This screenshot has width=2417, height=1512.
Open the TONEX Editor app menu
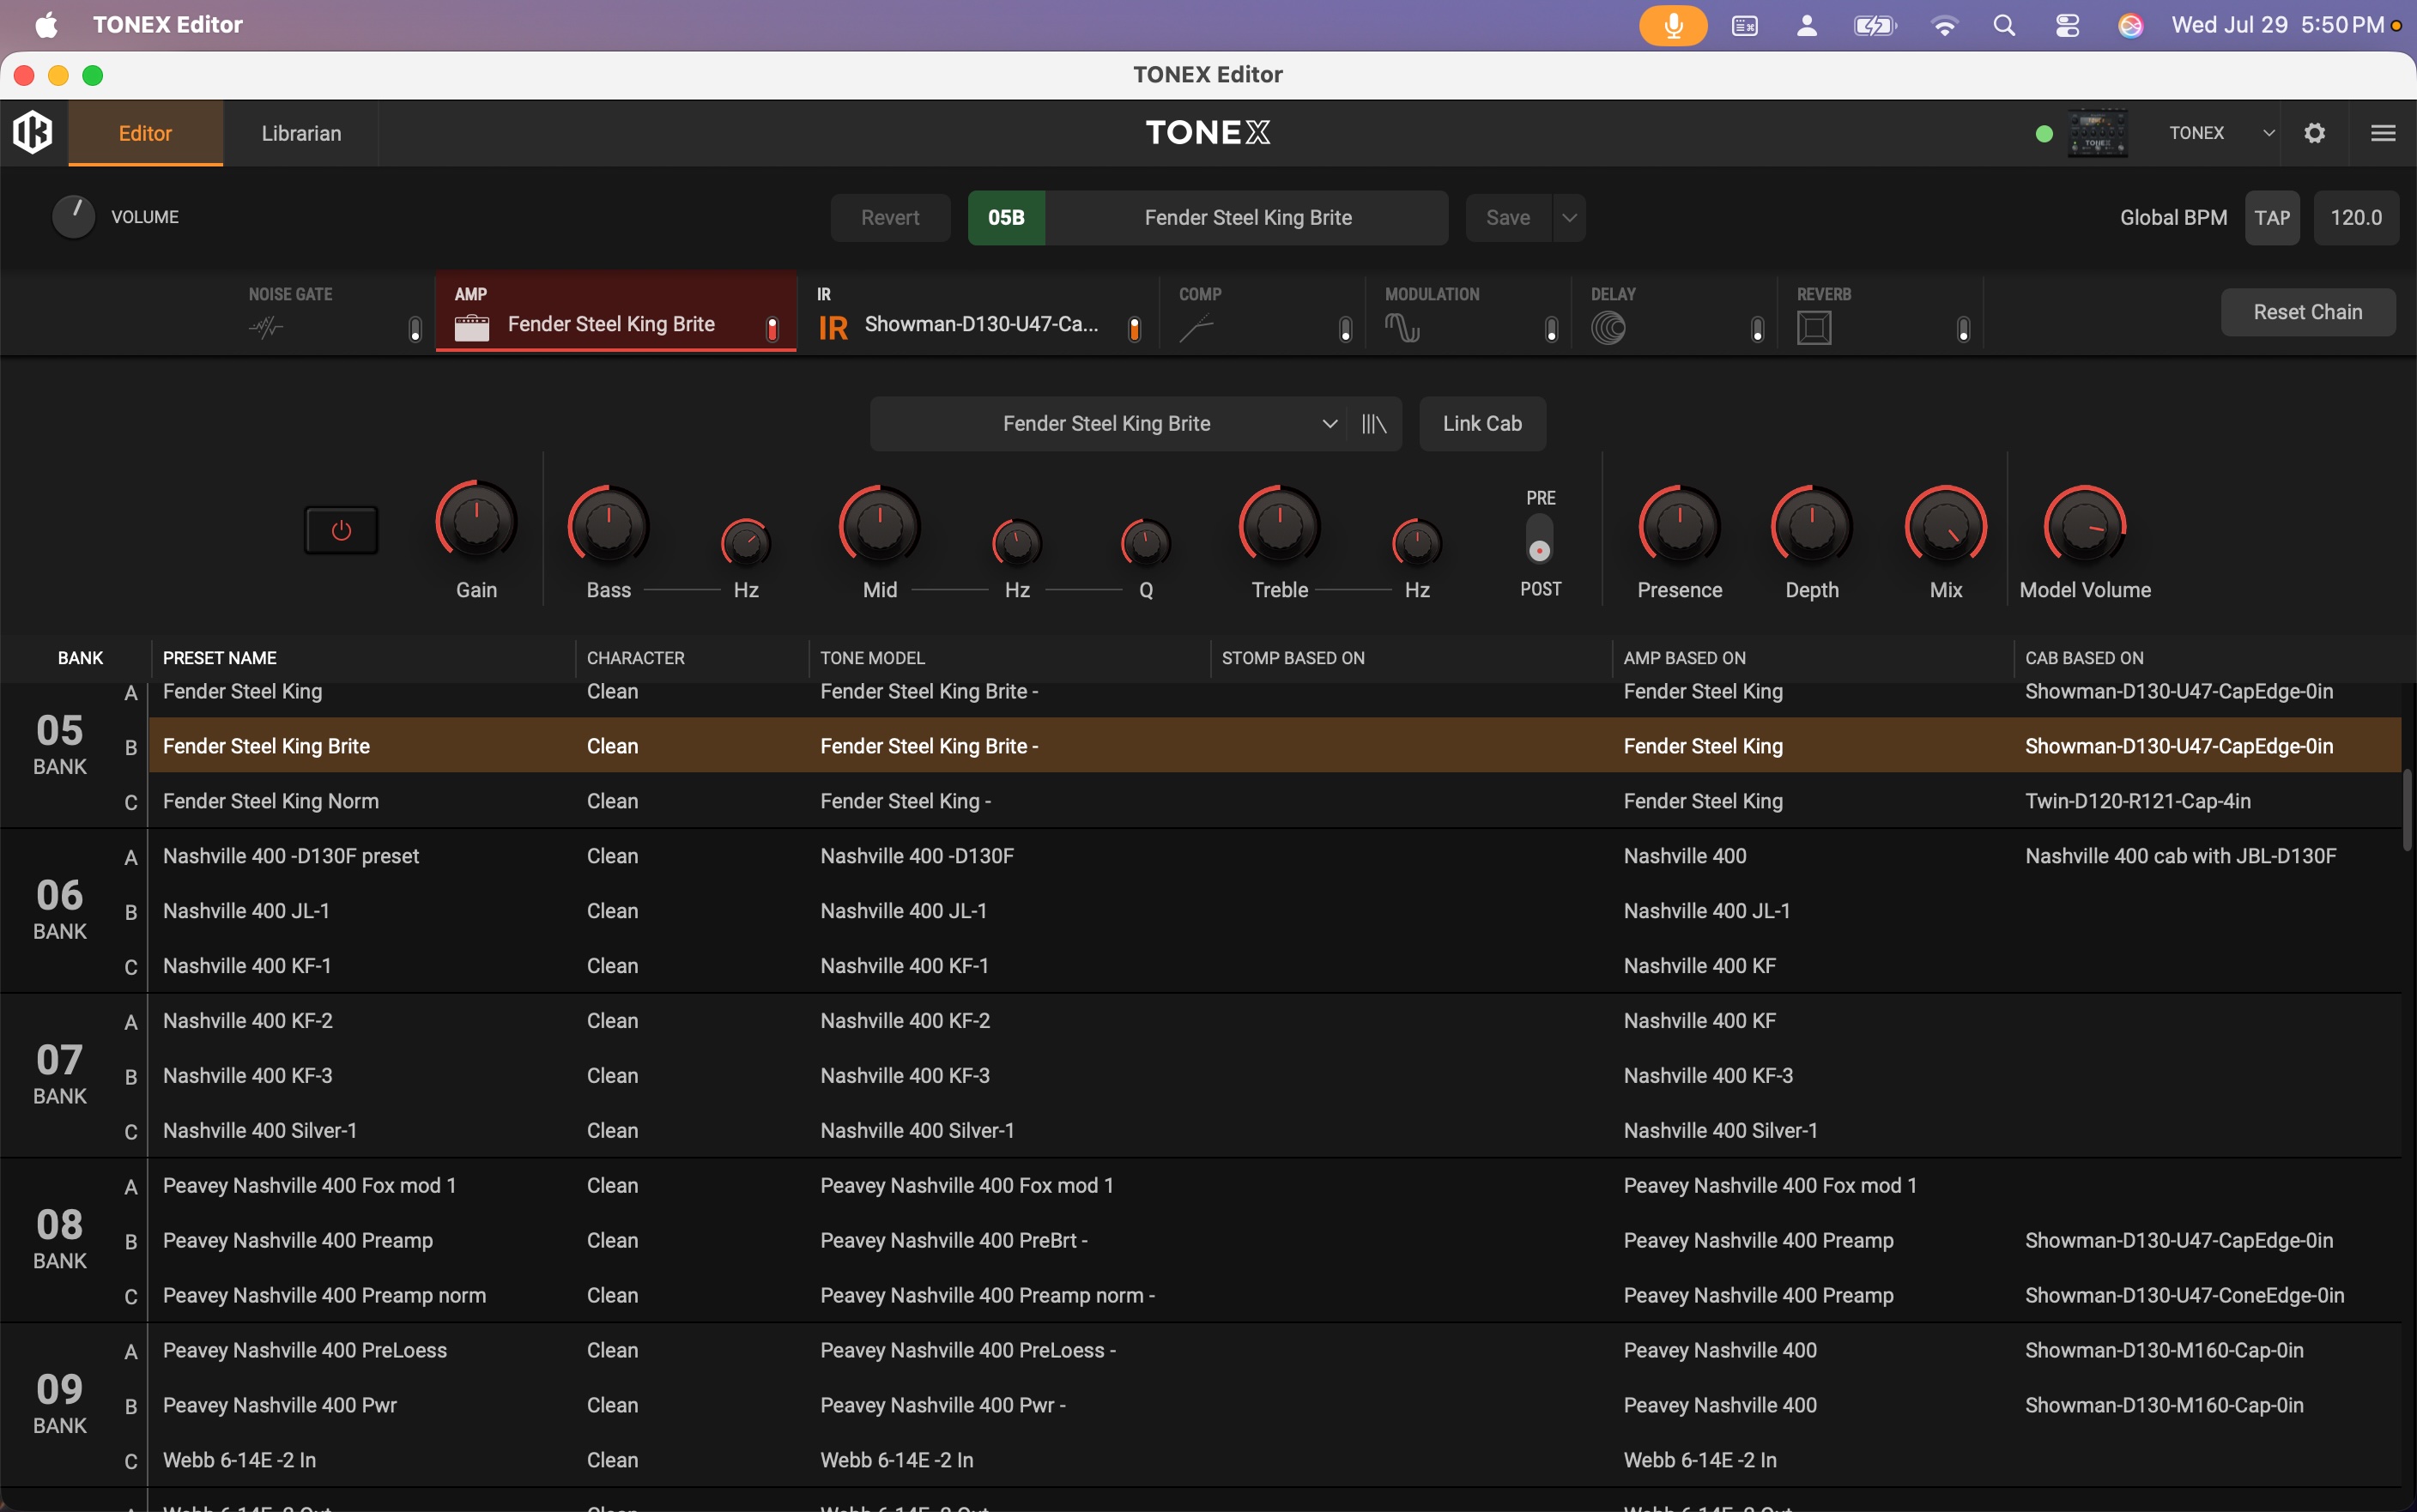coord(168,25)
